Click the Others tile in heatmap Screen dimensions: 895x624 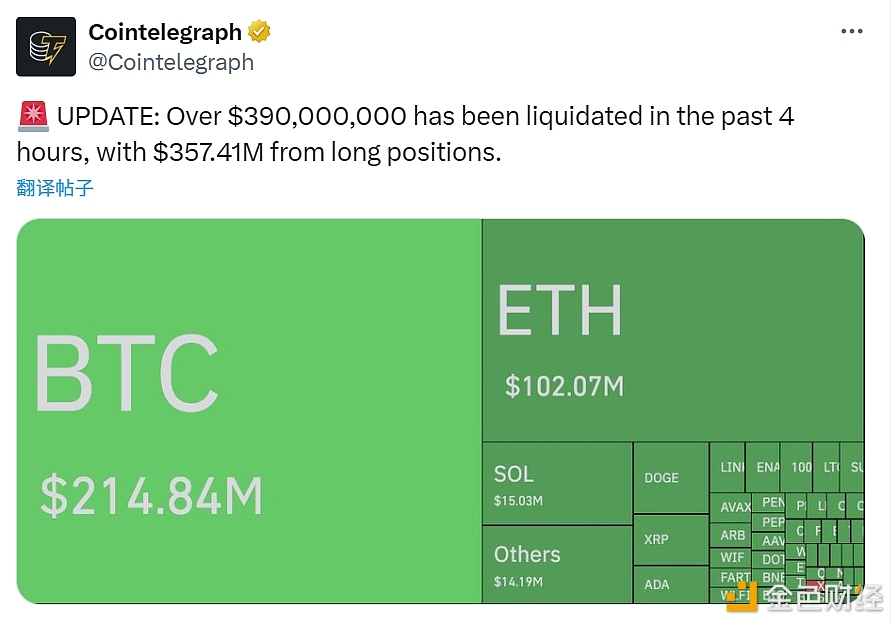pyautogui.click(x=557, y=564)
